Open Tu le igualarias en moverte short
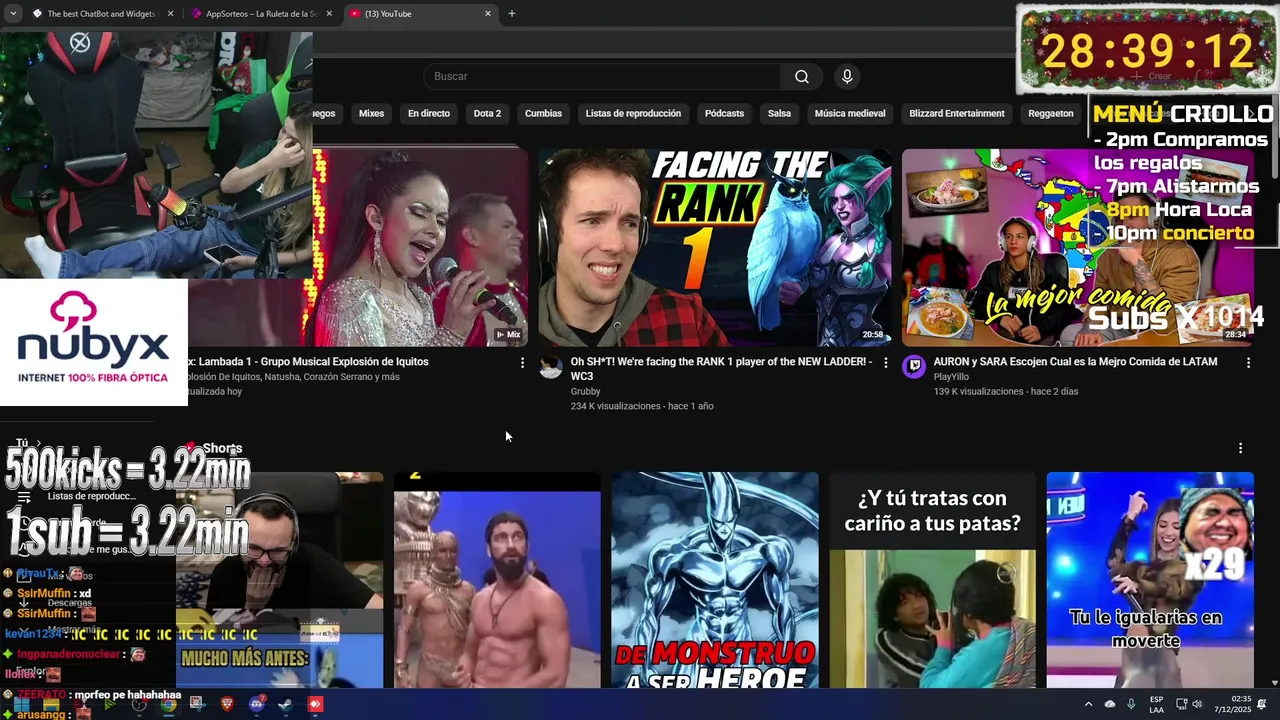1280x720 pixels. 1150,580
